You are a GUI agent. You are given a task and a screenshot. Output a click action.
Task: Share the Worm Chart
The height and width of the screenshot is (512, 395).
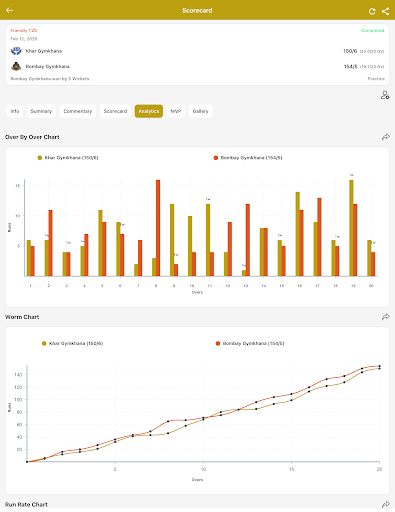tap(386, 317)
